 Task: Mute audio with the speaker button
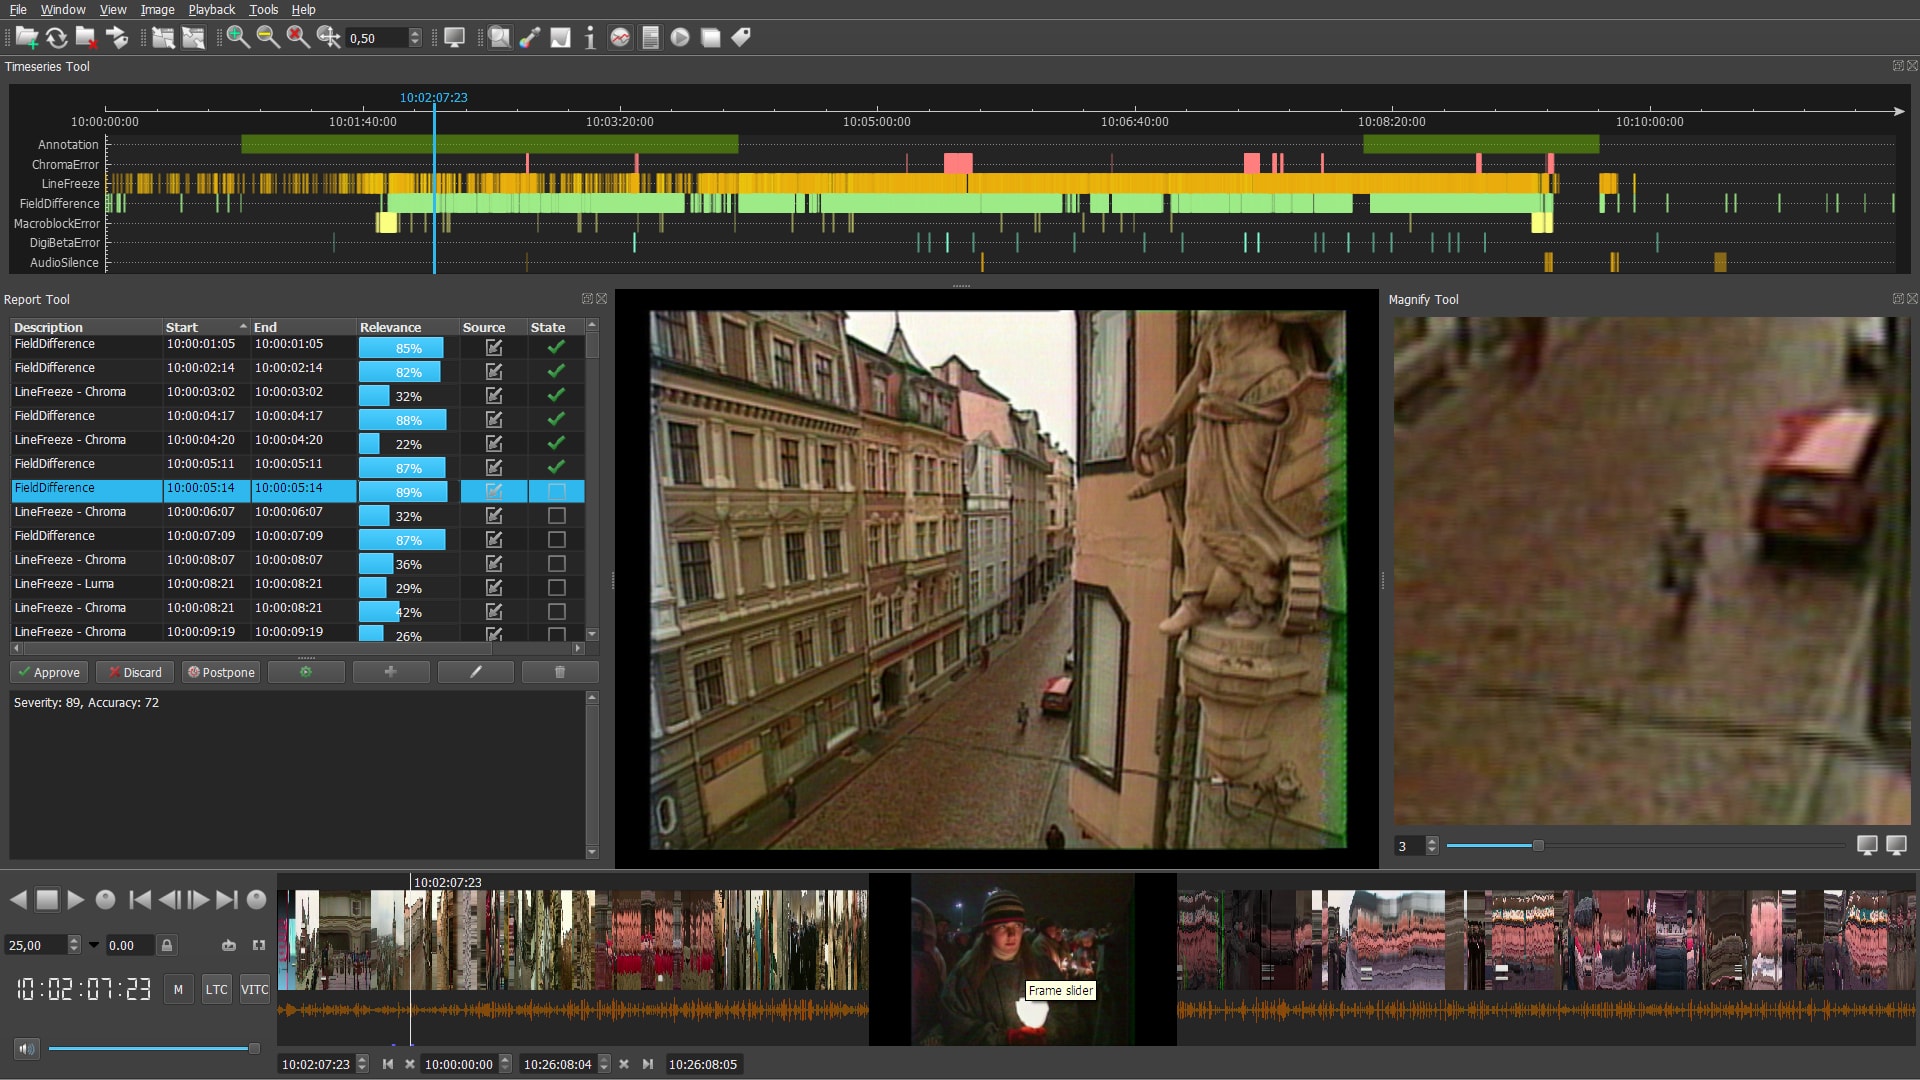[x=26, y=1048]
